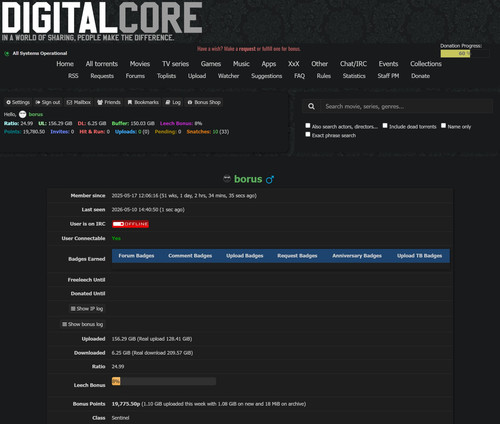Open the Bonus Shop
The height and width of the screenshot is (424, 500).
click(x=204, y=102)
